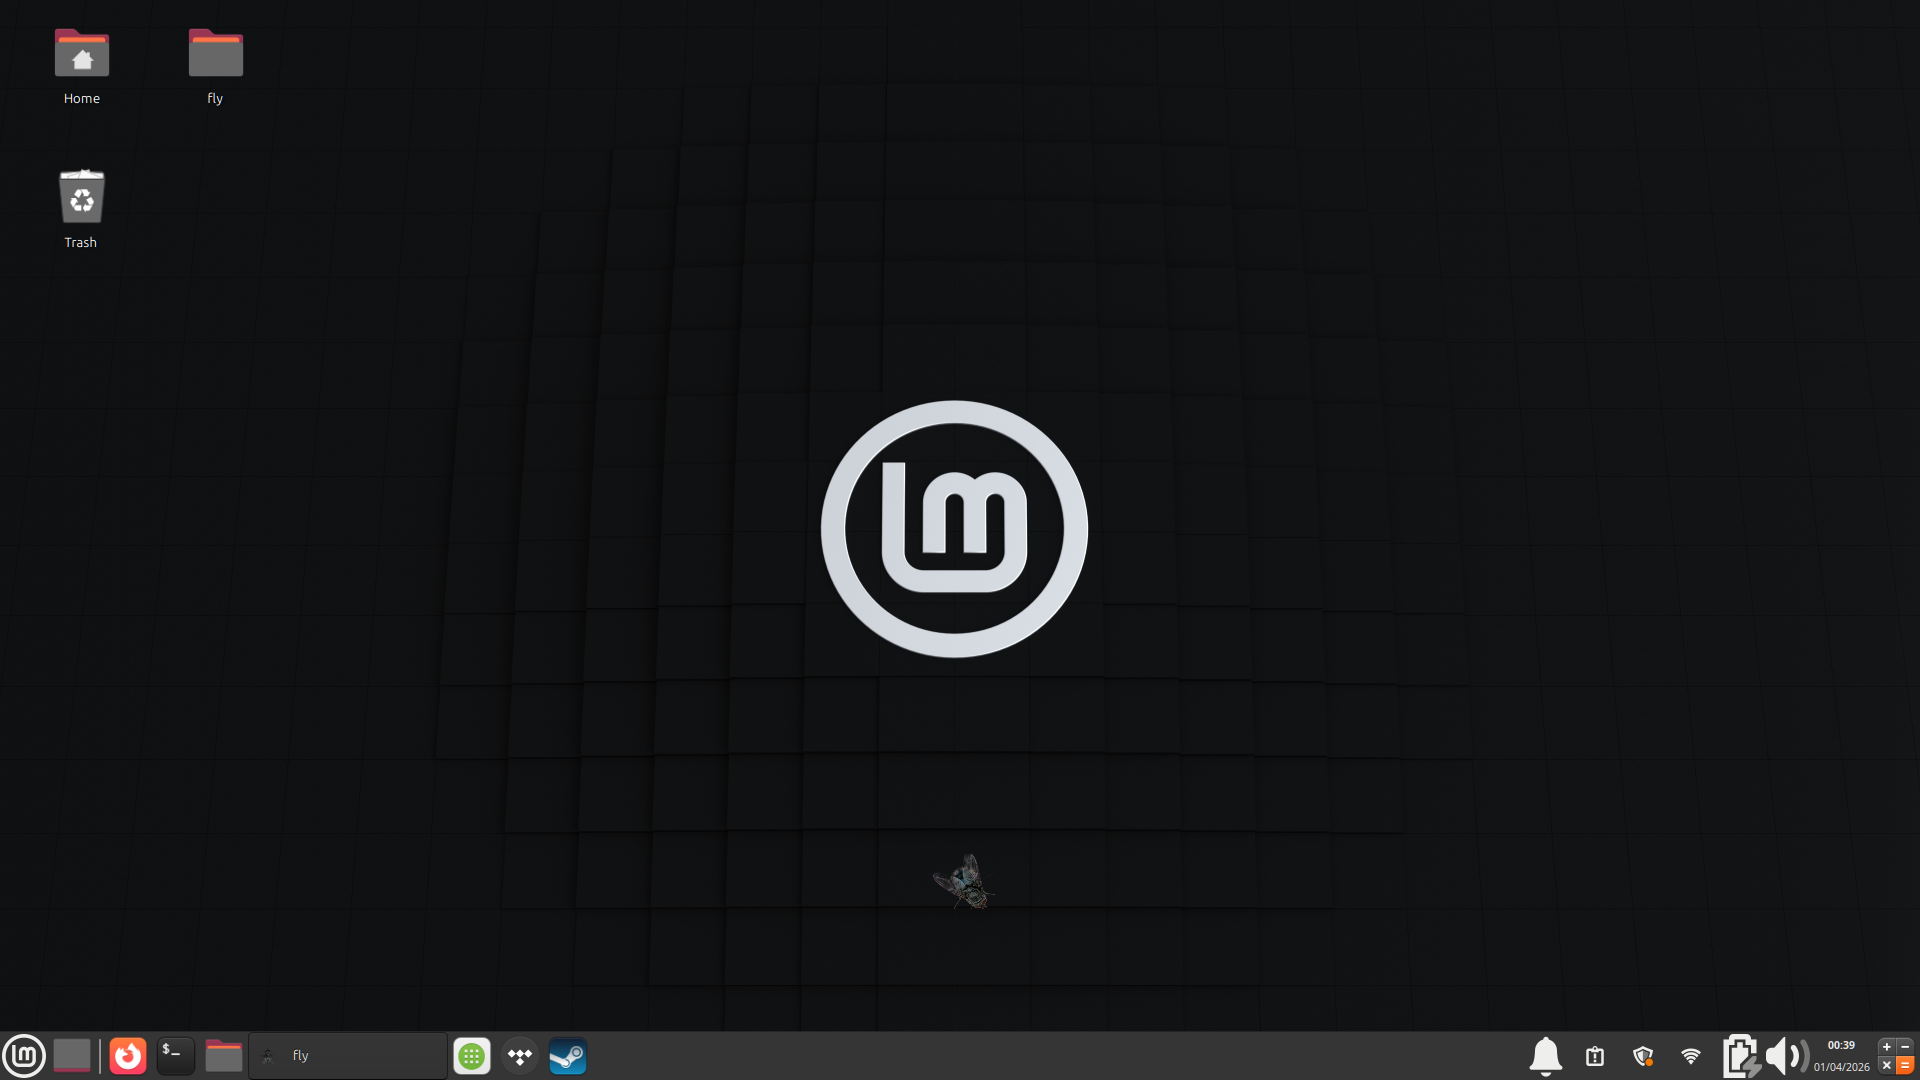Launch Steam from the panel
This screenshot has width=1920, height=1080.
pyautogui.click(x=567, y=1055)
